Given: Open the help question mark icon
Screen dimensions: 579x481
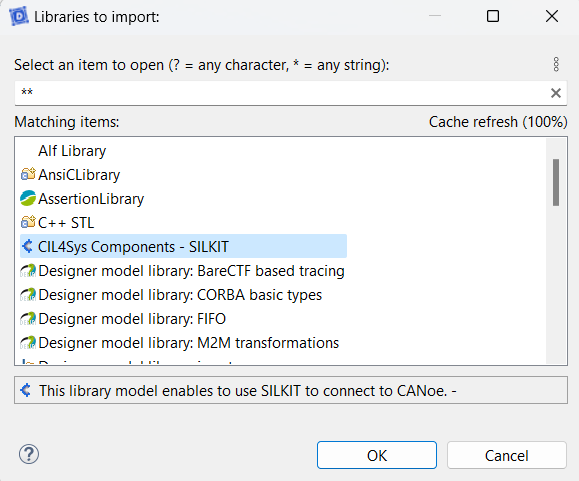Looking at the screenshot, I should coord(29,454).
